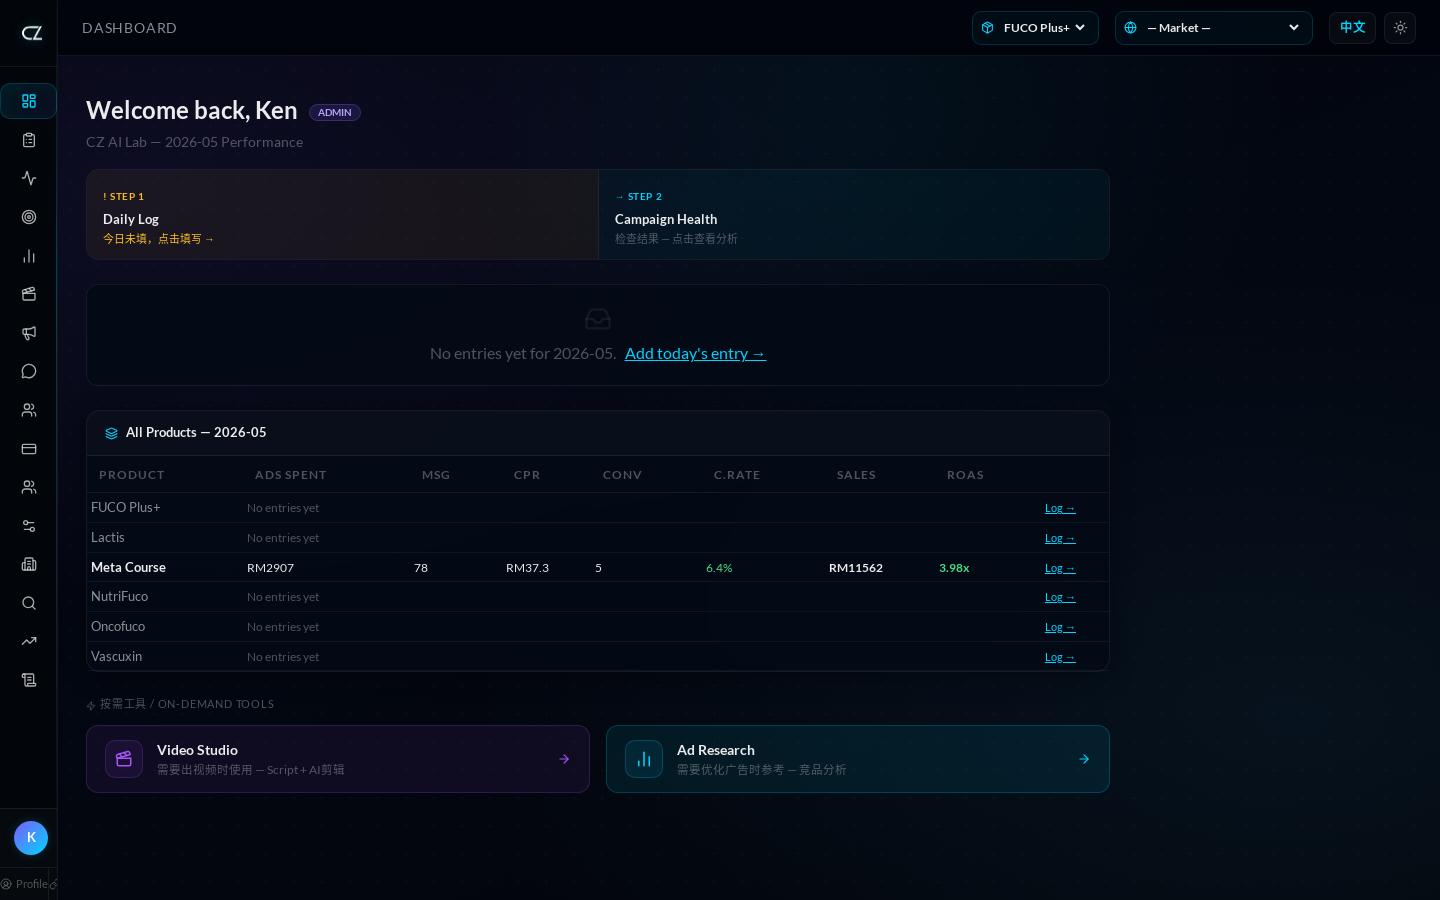Click the Vascuxin product name
1440x900 pixels.
coord(116,656)
